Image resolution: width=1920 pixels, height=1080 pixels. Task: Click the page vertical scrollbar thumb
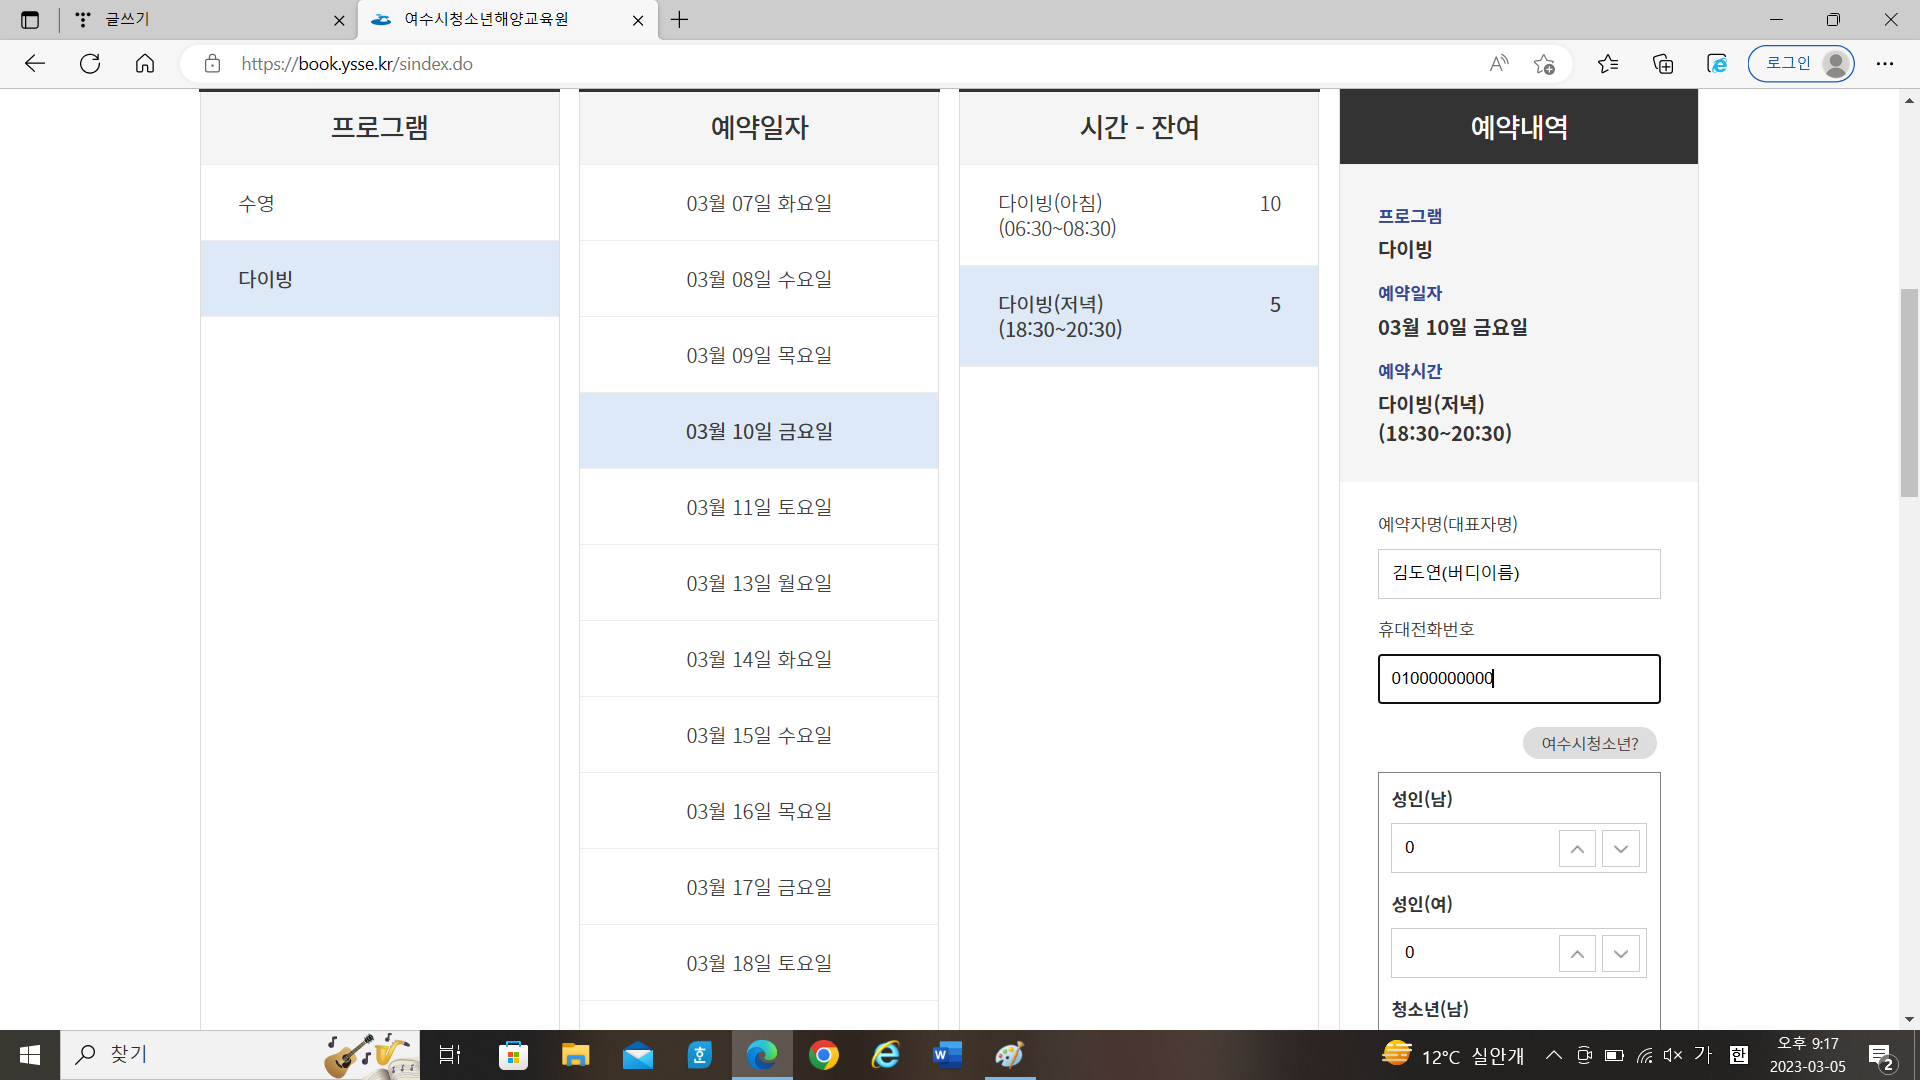(x=1909, y=392)
